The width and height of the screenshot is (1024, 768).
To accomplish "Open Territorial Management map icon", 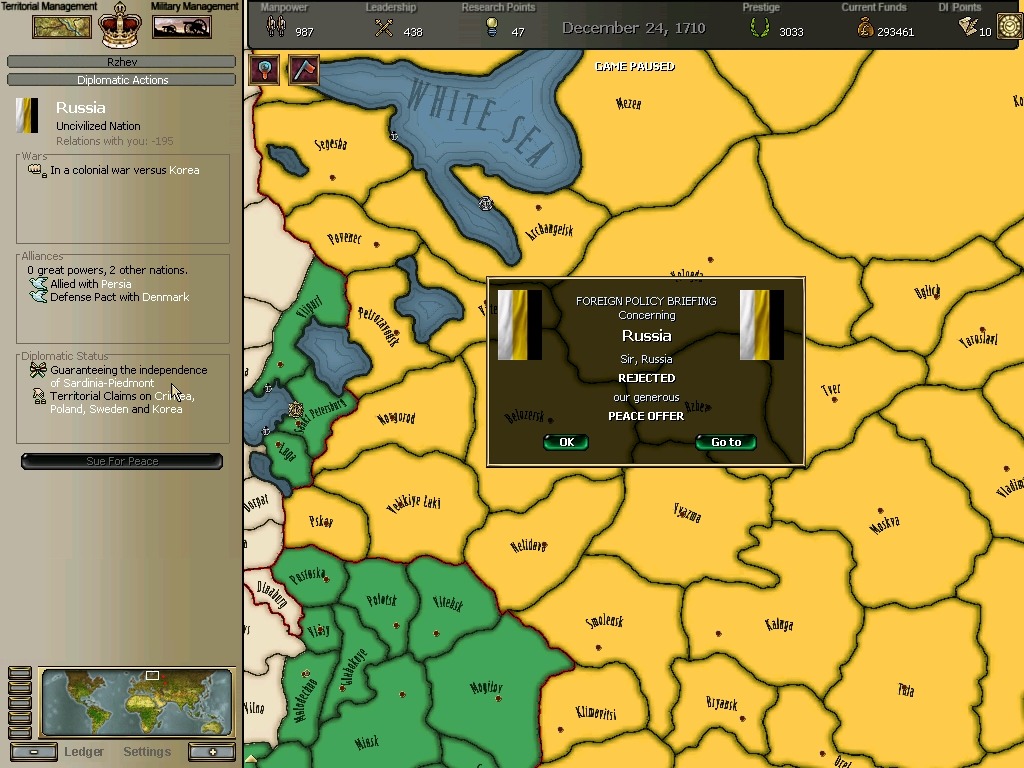I will coord(62,27).
